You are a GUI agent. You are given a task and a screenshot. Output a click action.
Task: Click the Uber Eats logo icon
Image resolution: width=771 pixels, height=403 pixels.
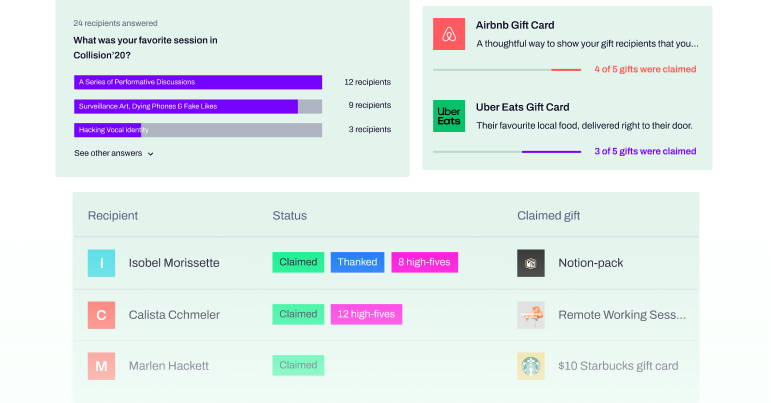coord(448,116)
